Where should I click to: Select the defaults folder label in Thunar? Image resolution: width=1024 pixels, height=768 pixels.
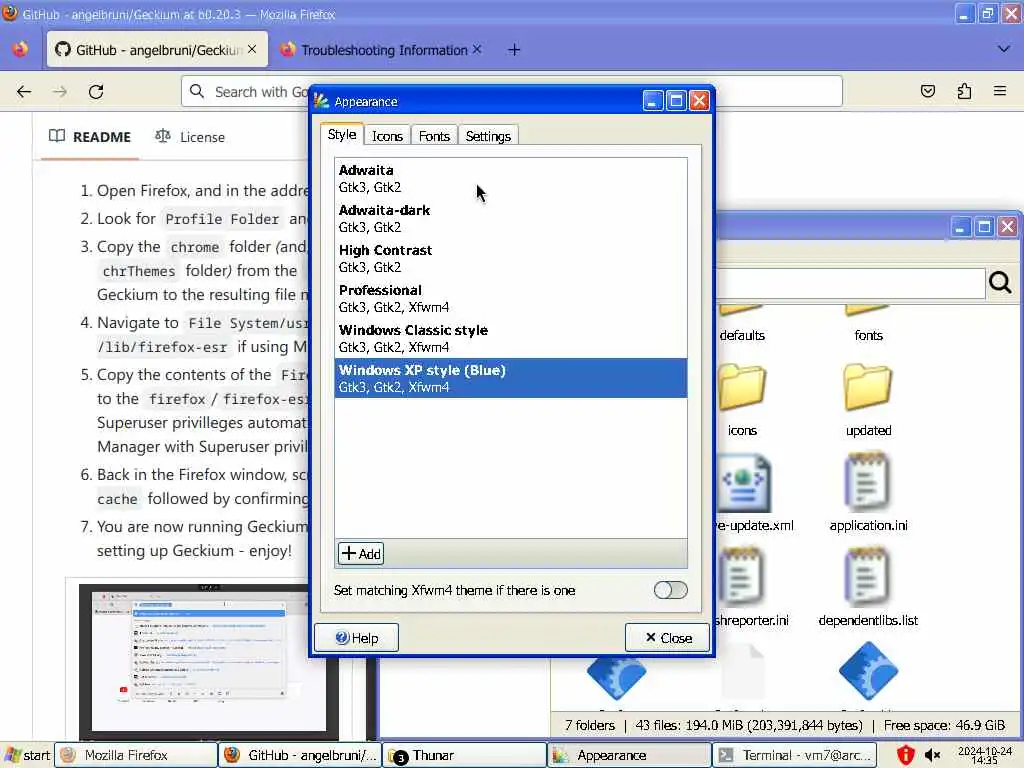[x=742, y=335]
